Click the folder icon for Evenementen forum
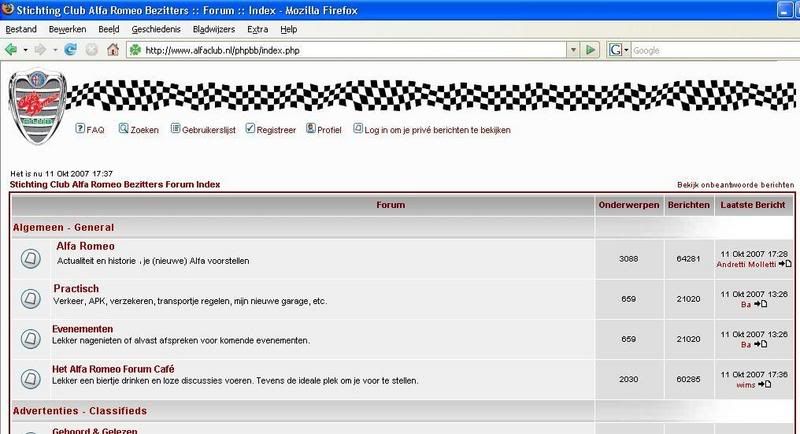Screen dimensions: 800x434 [x=31, y=339]
